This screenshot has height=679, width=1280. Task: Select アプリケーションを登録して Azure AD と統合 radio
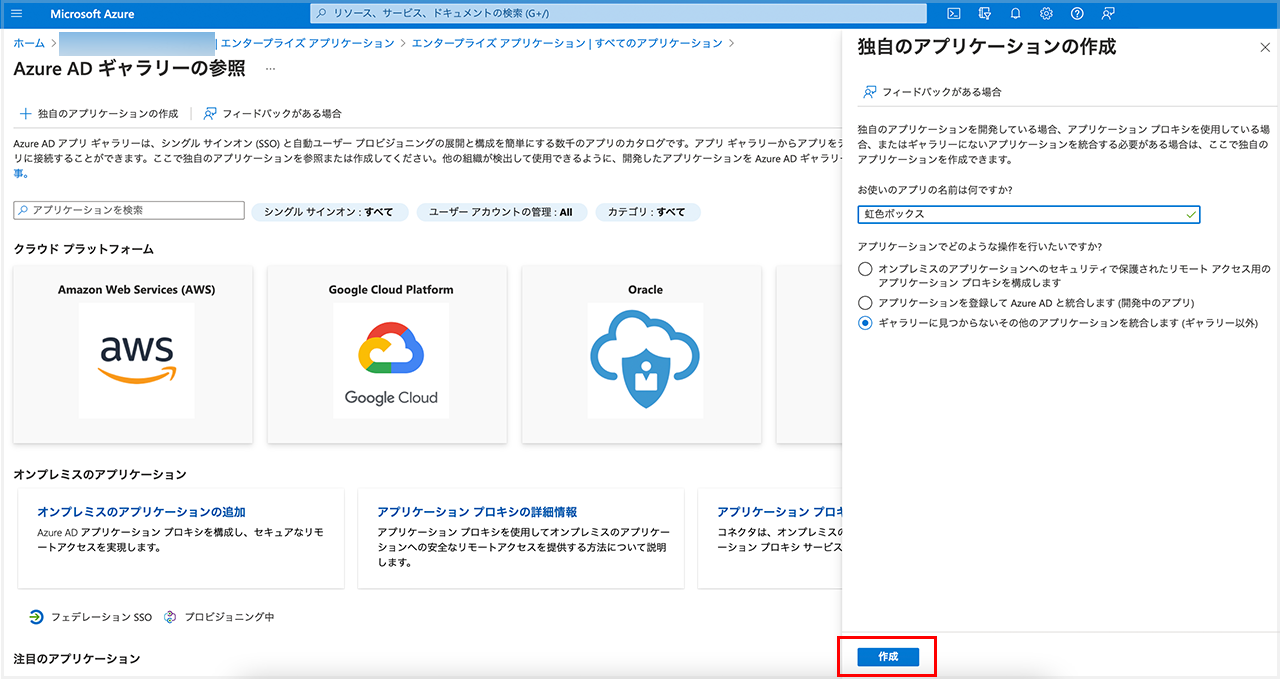[x=865, y=302]
